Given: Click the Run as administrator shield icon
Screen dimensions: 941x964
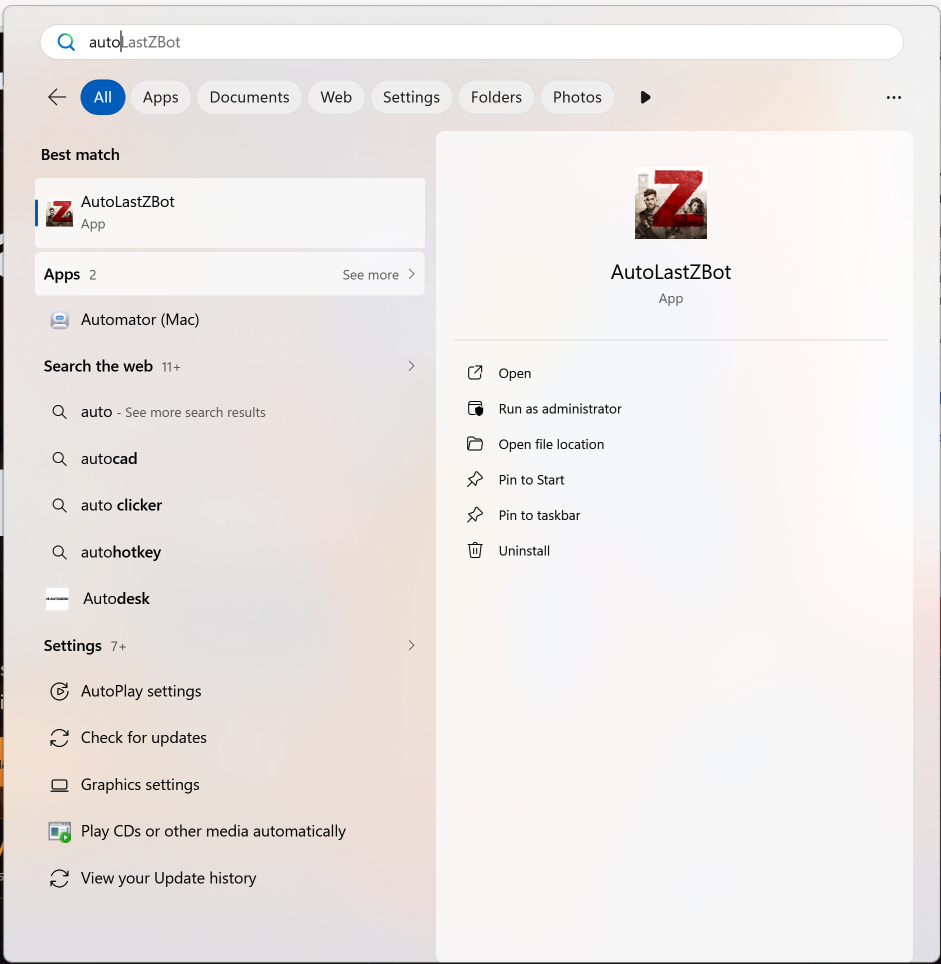Looking at the screenshot, I should (x=475, y=409).
